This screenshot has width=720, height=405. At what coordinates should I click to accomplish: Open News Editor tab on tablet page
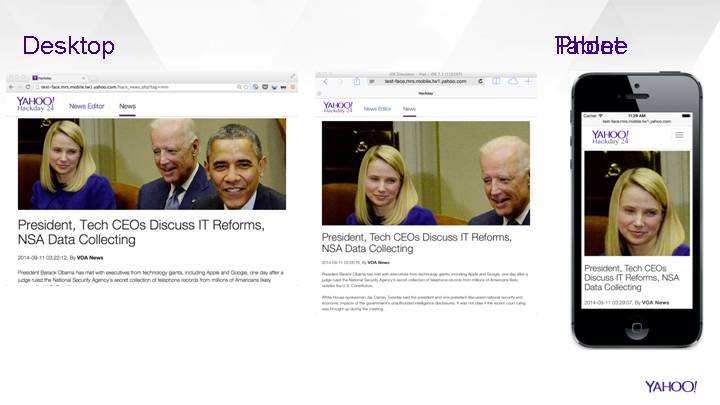click(x=377, y=108)
